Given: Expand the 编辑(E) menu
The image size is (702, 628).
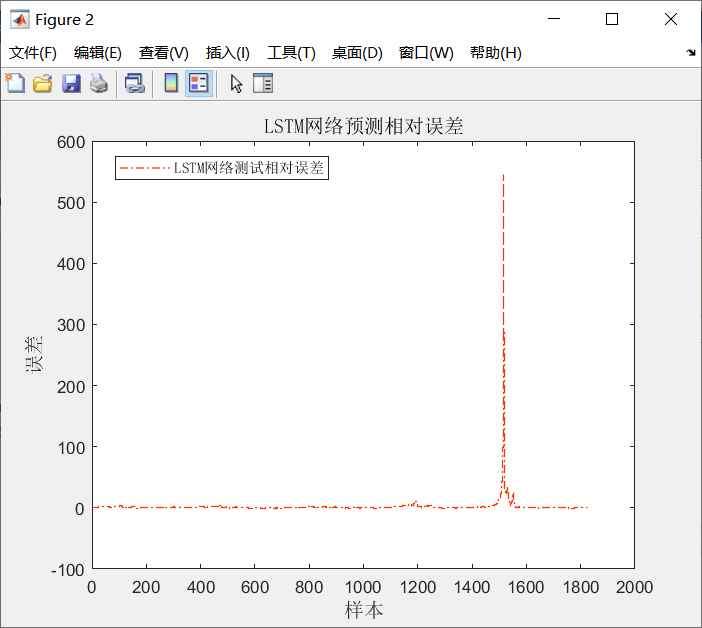Looking at the screenshot, I should tap(98, 53).
